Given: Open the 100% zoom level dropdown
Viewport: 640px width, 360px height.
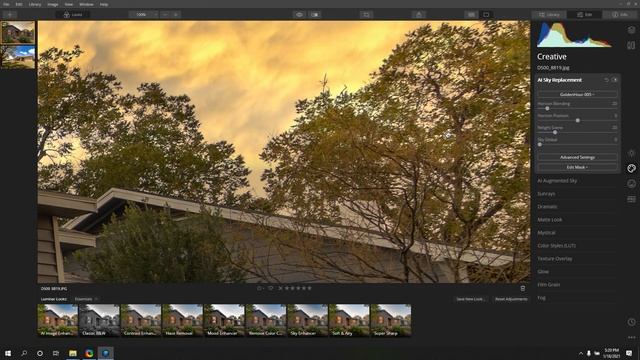Looking at the screenshot, I should [144, 15].
